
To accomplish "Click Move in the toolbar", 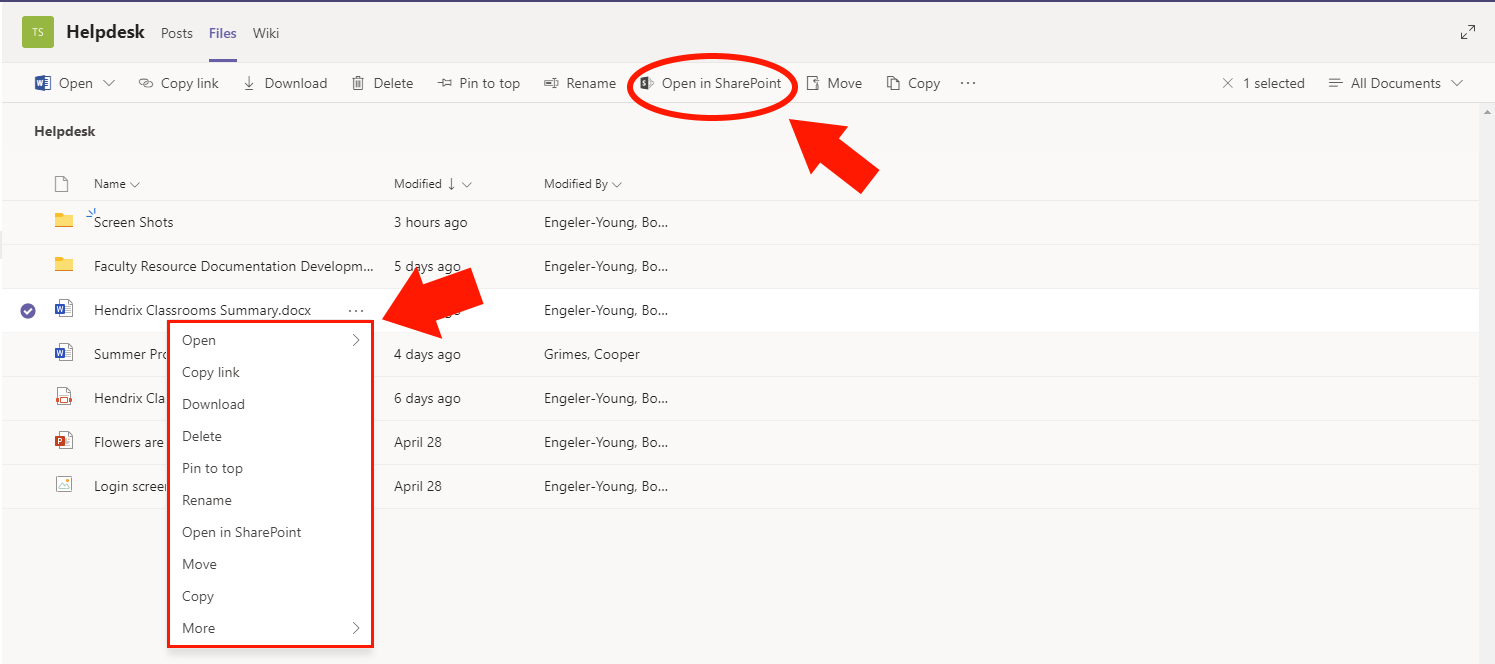I will [834, 83].
